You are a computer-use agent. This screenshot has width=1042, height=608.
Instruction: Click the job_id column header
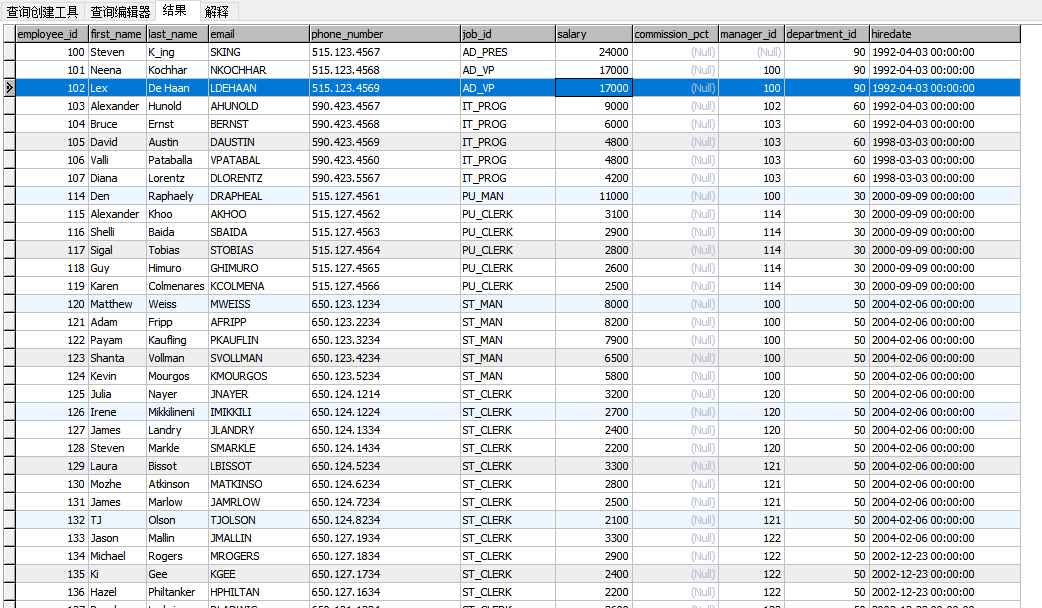pyautogui.click(x=508, y=34)
